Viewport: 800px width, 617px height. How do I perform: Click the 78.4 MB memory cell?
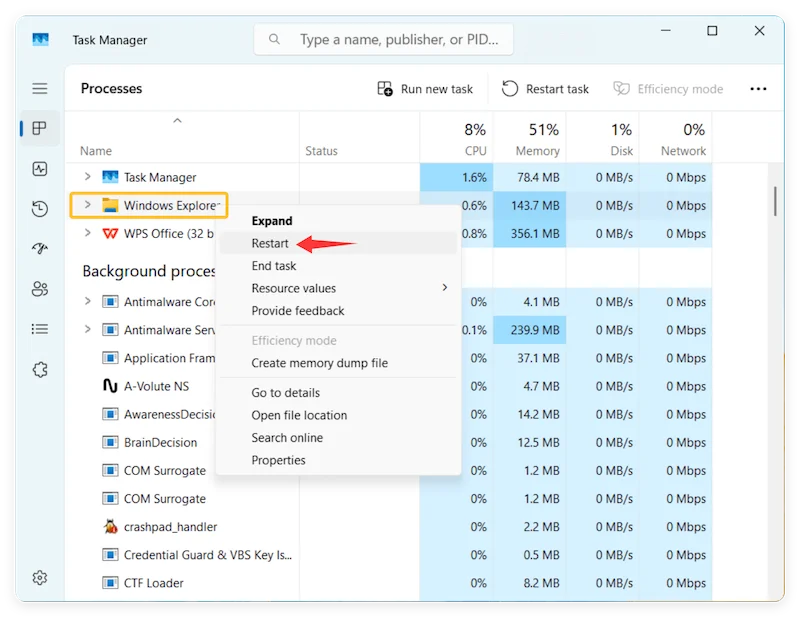click(x=530, y=178)
